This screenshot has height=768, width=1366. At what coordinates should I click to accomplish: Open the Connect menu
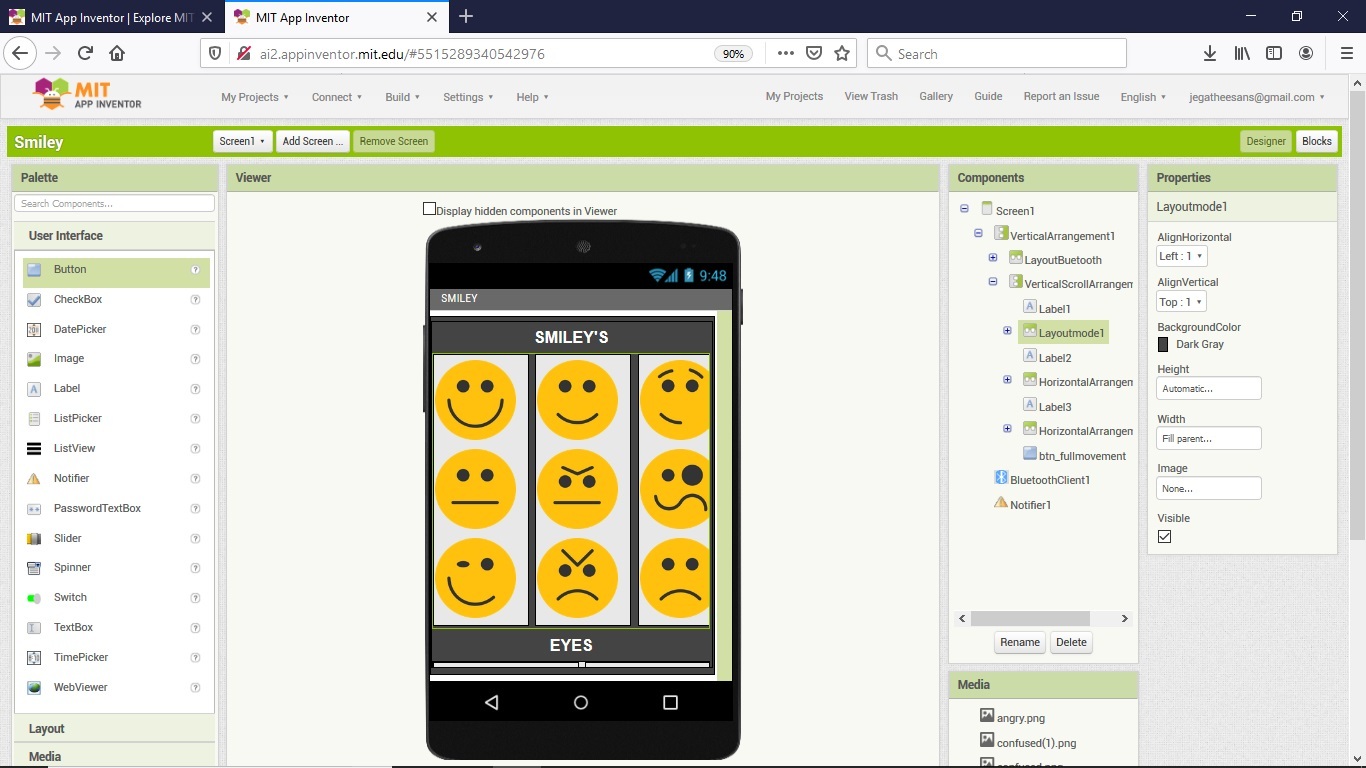click(337, 97)
